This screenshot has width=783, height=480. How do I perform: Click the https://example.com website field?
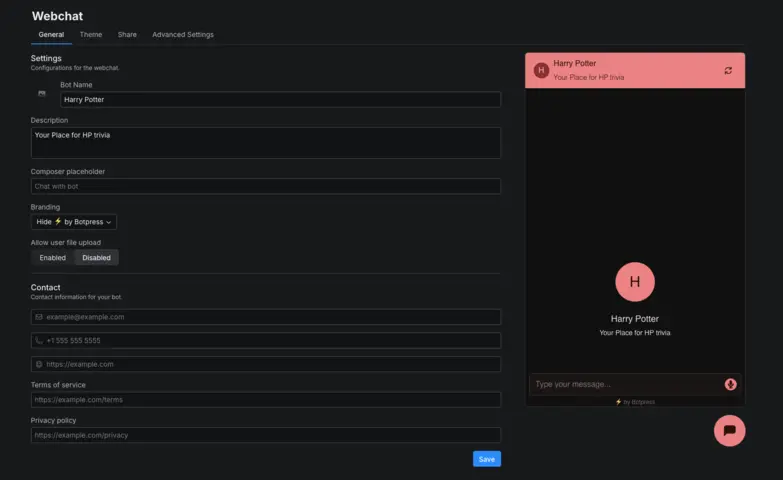coord(266,364)
